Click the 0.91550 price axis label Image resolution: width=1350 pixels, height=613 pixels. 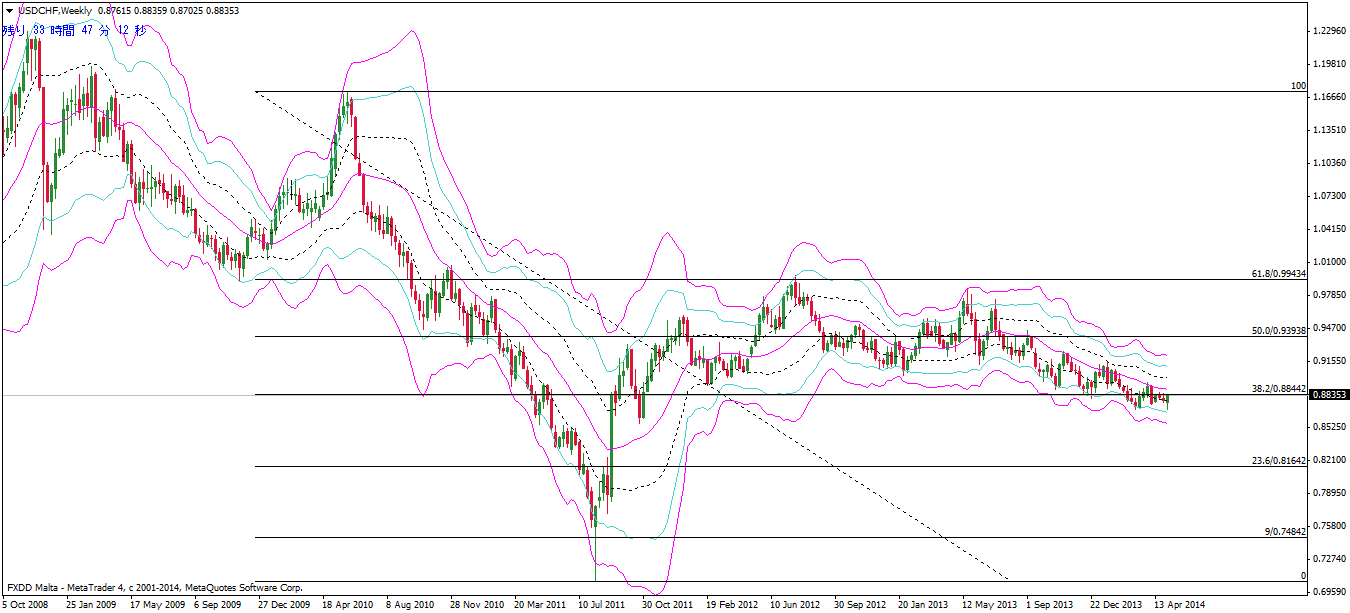pyautogui.click(x=1329, y=361)
